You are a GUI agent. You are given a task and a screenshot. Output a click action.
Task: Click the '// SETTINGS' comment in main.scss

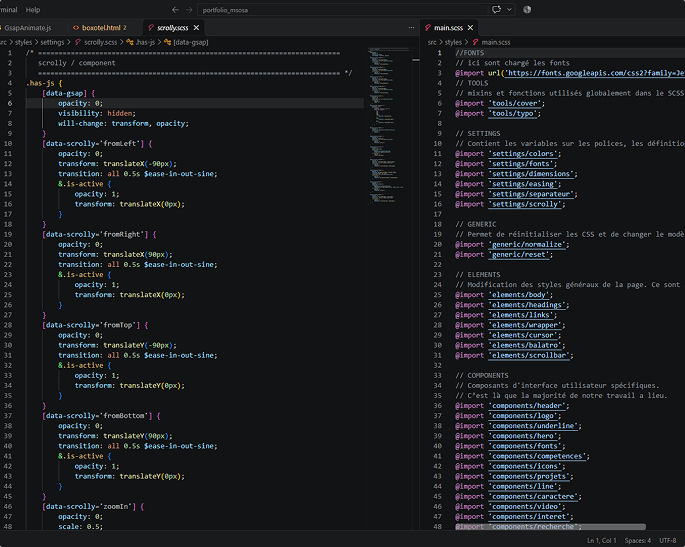pos(478,133)
